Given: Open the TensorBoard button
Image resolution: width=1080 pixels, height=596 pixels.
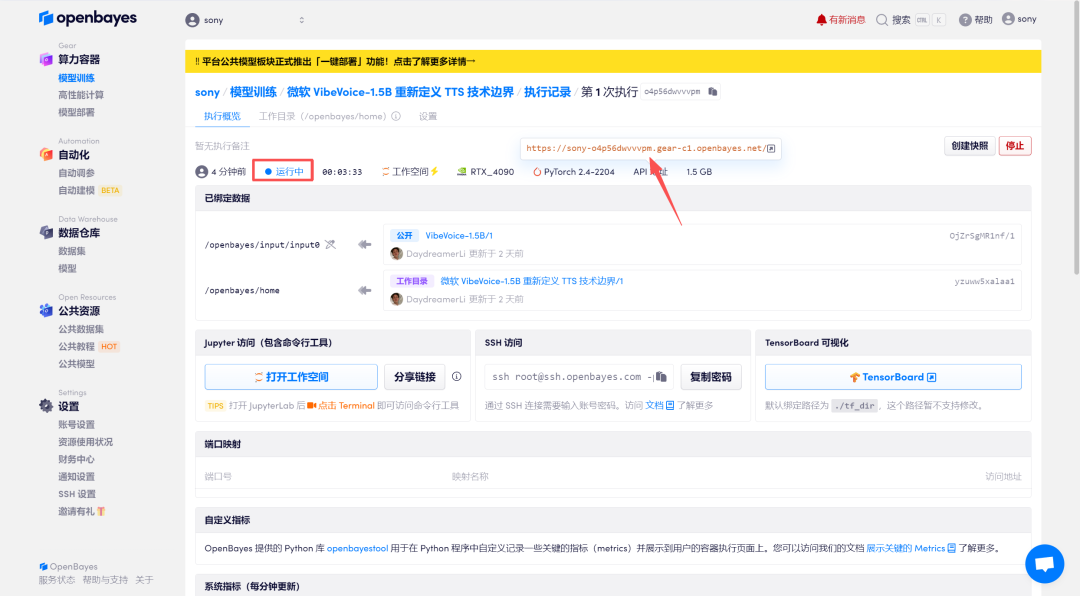Looking at the screenshot, I should click(893, 377).
